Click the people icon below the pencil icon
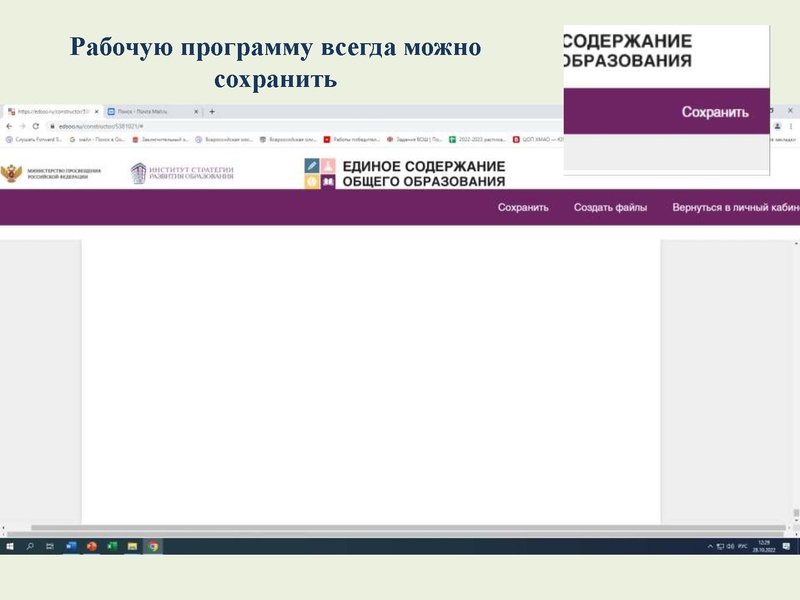The image size is (800, 600). 312,180
